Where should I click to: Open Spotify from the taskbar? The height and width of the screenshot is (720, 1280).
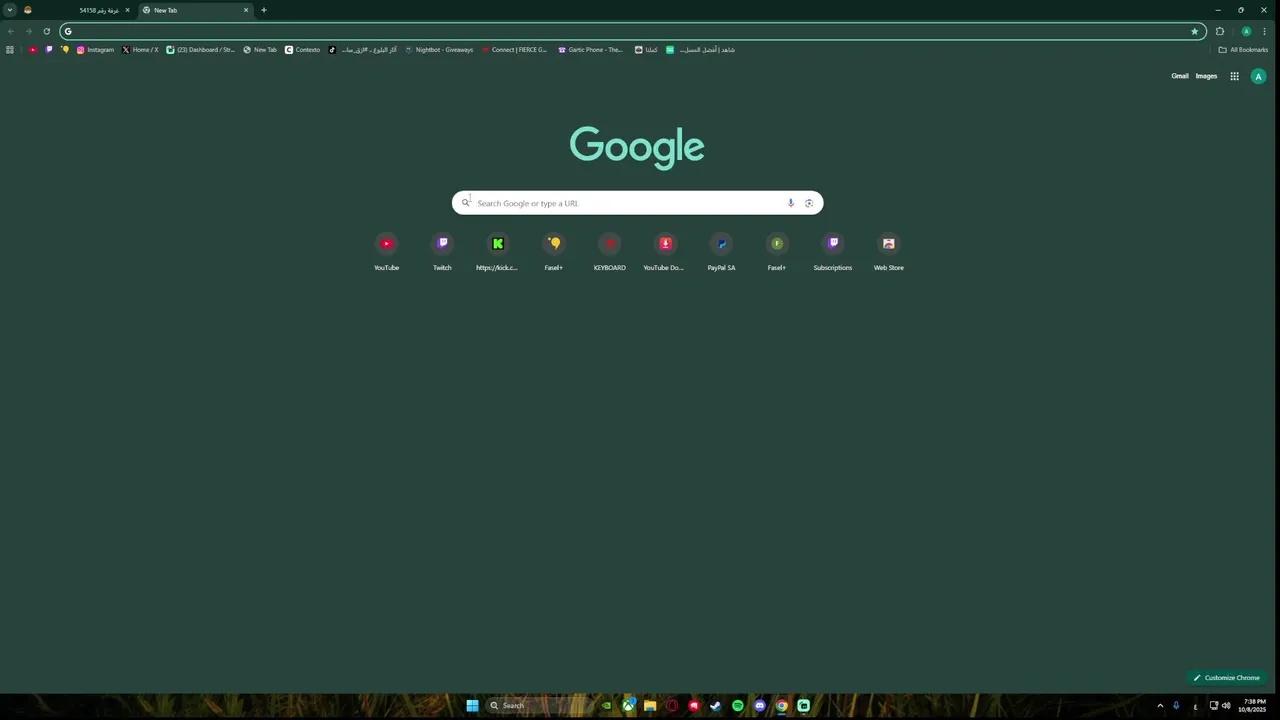pos(738,705)
